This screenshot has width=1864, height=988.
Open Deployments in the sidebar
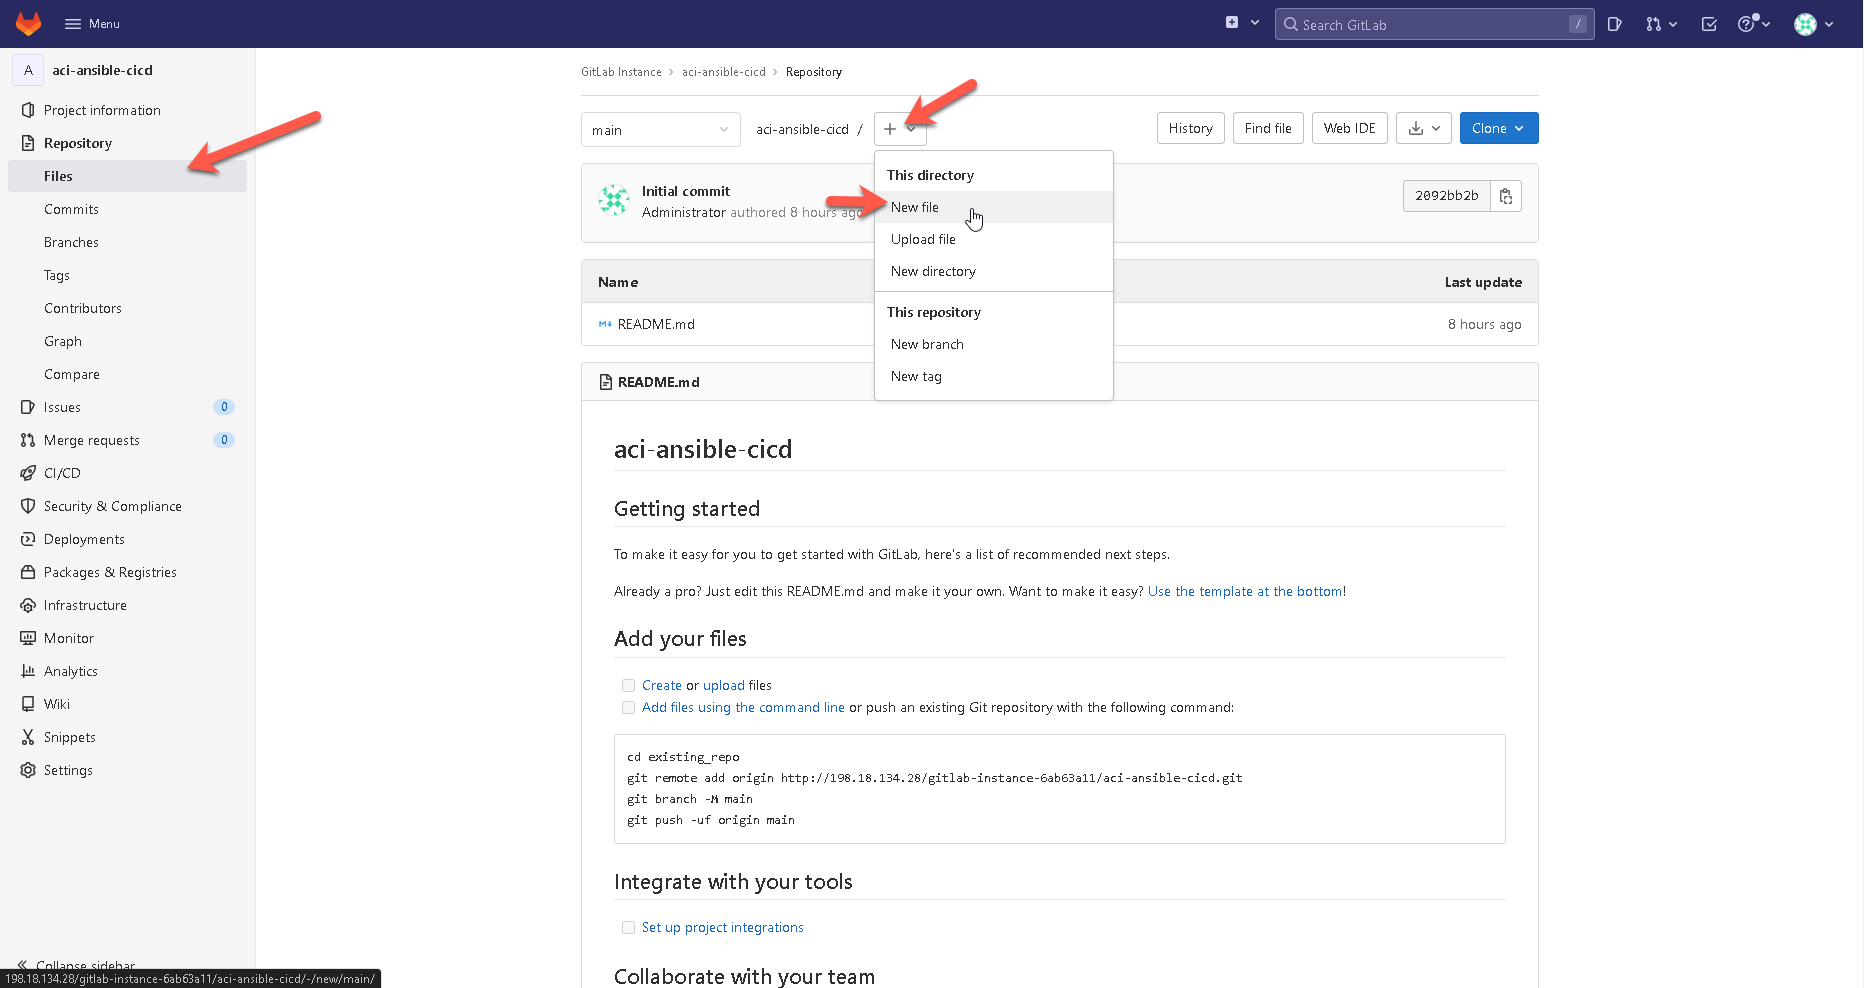[x=127, y=539]
